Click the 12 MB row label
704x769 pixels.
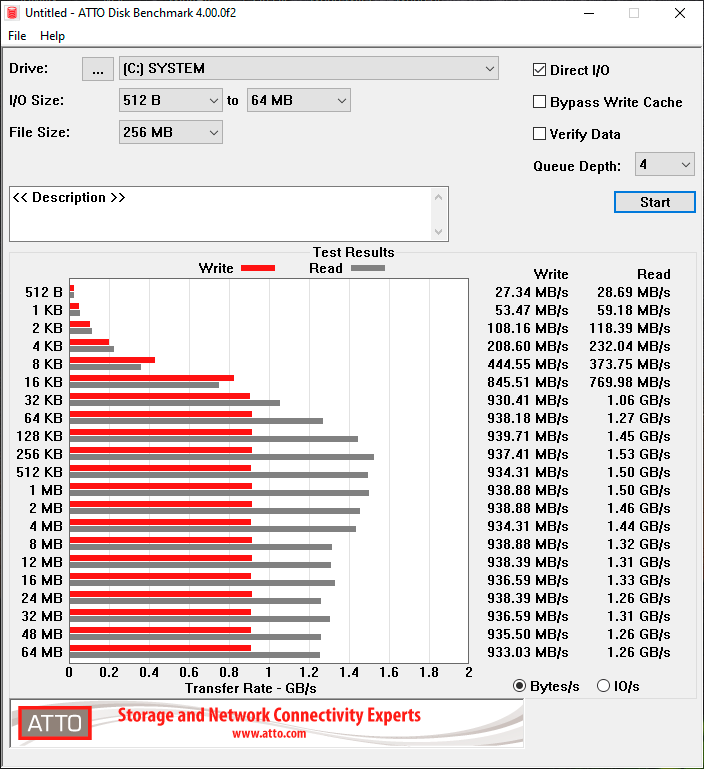(x=42, y=562)
